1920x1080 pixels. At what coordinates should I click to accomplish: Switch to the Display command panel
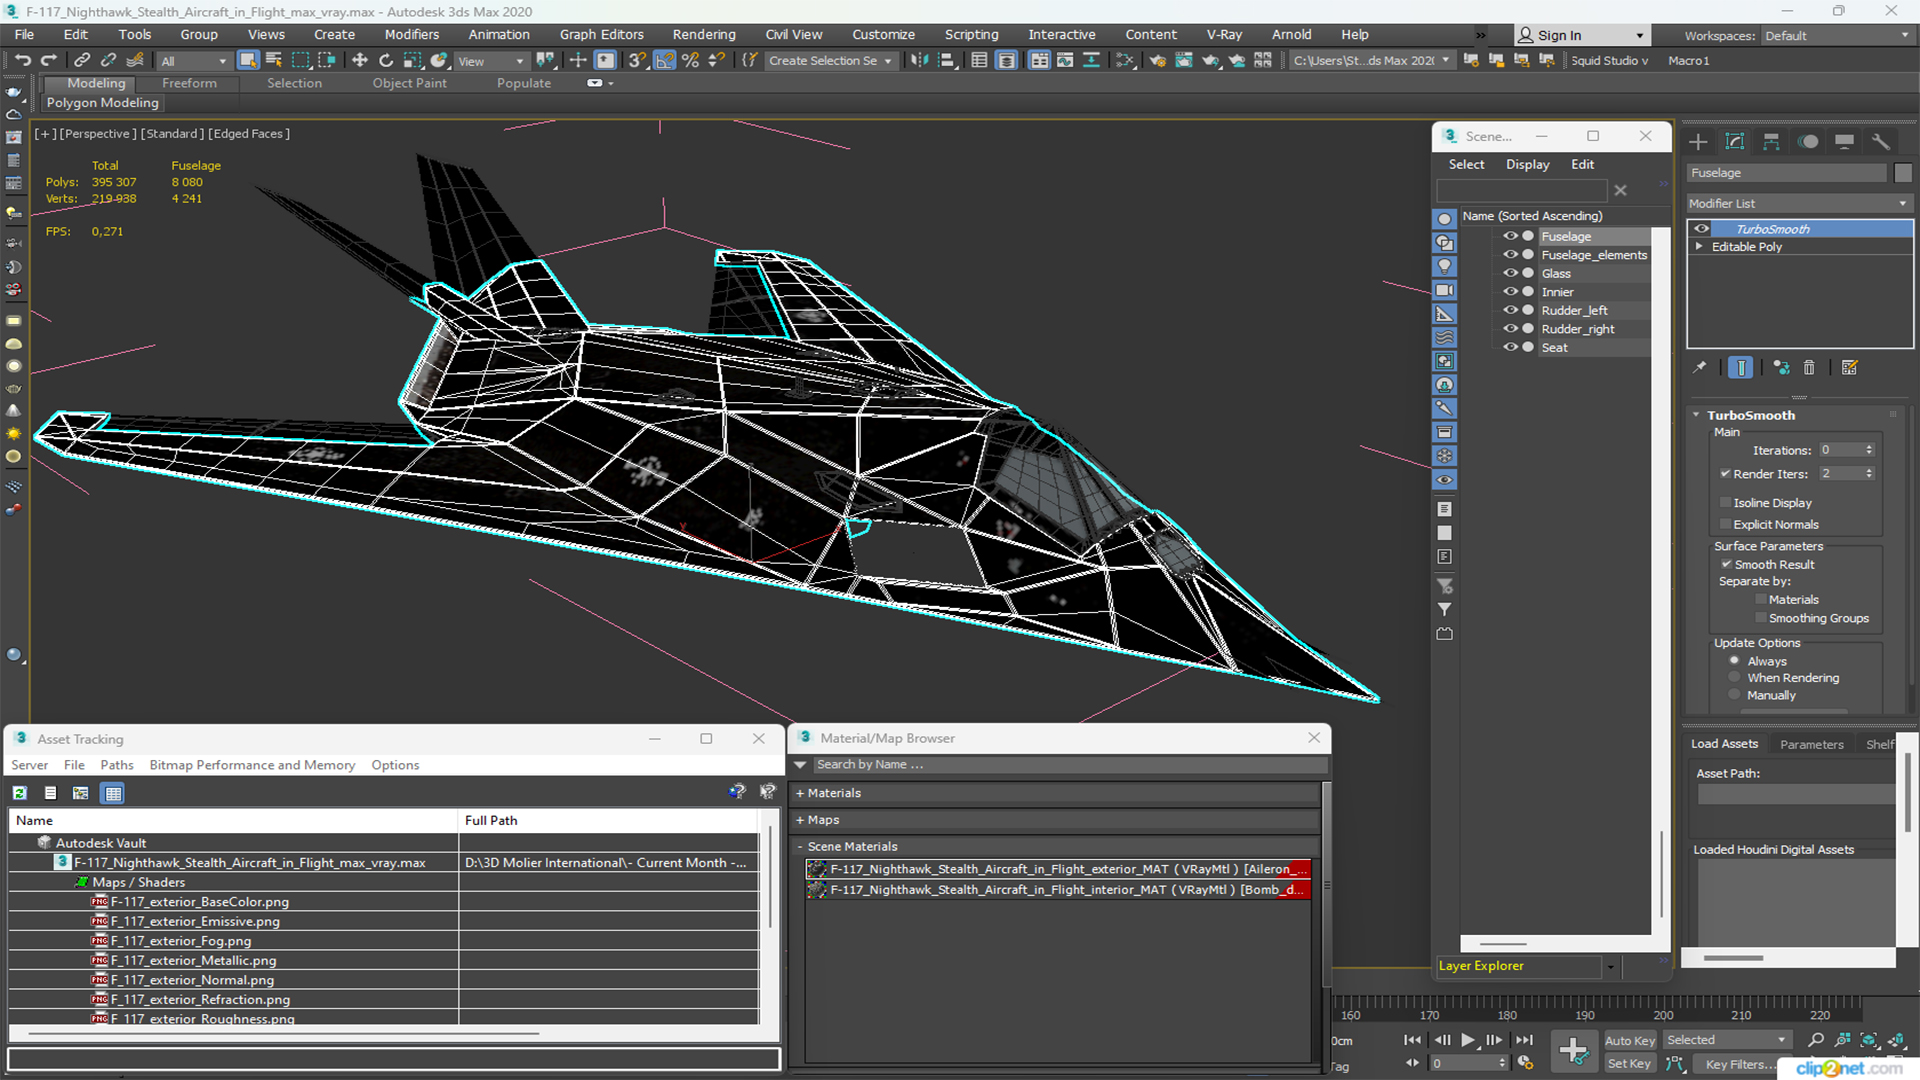click(x=1845, y=141)
